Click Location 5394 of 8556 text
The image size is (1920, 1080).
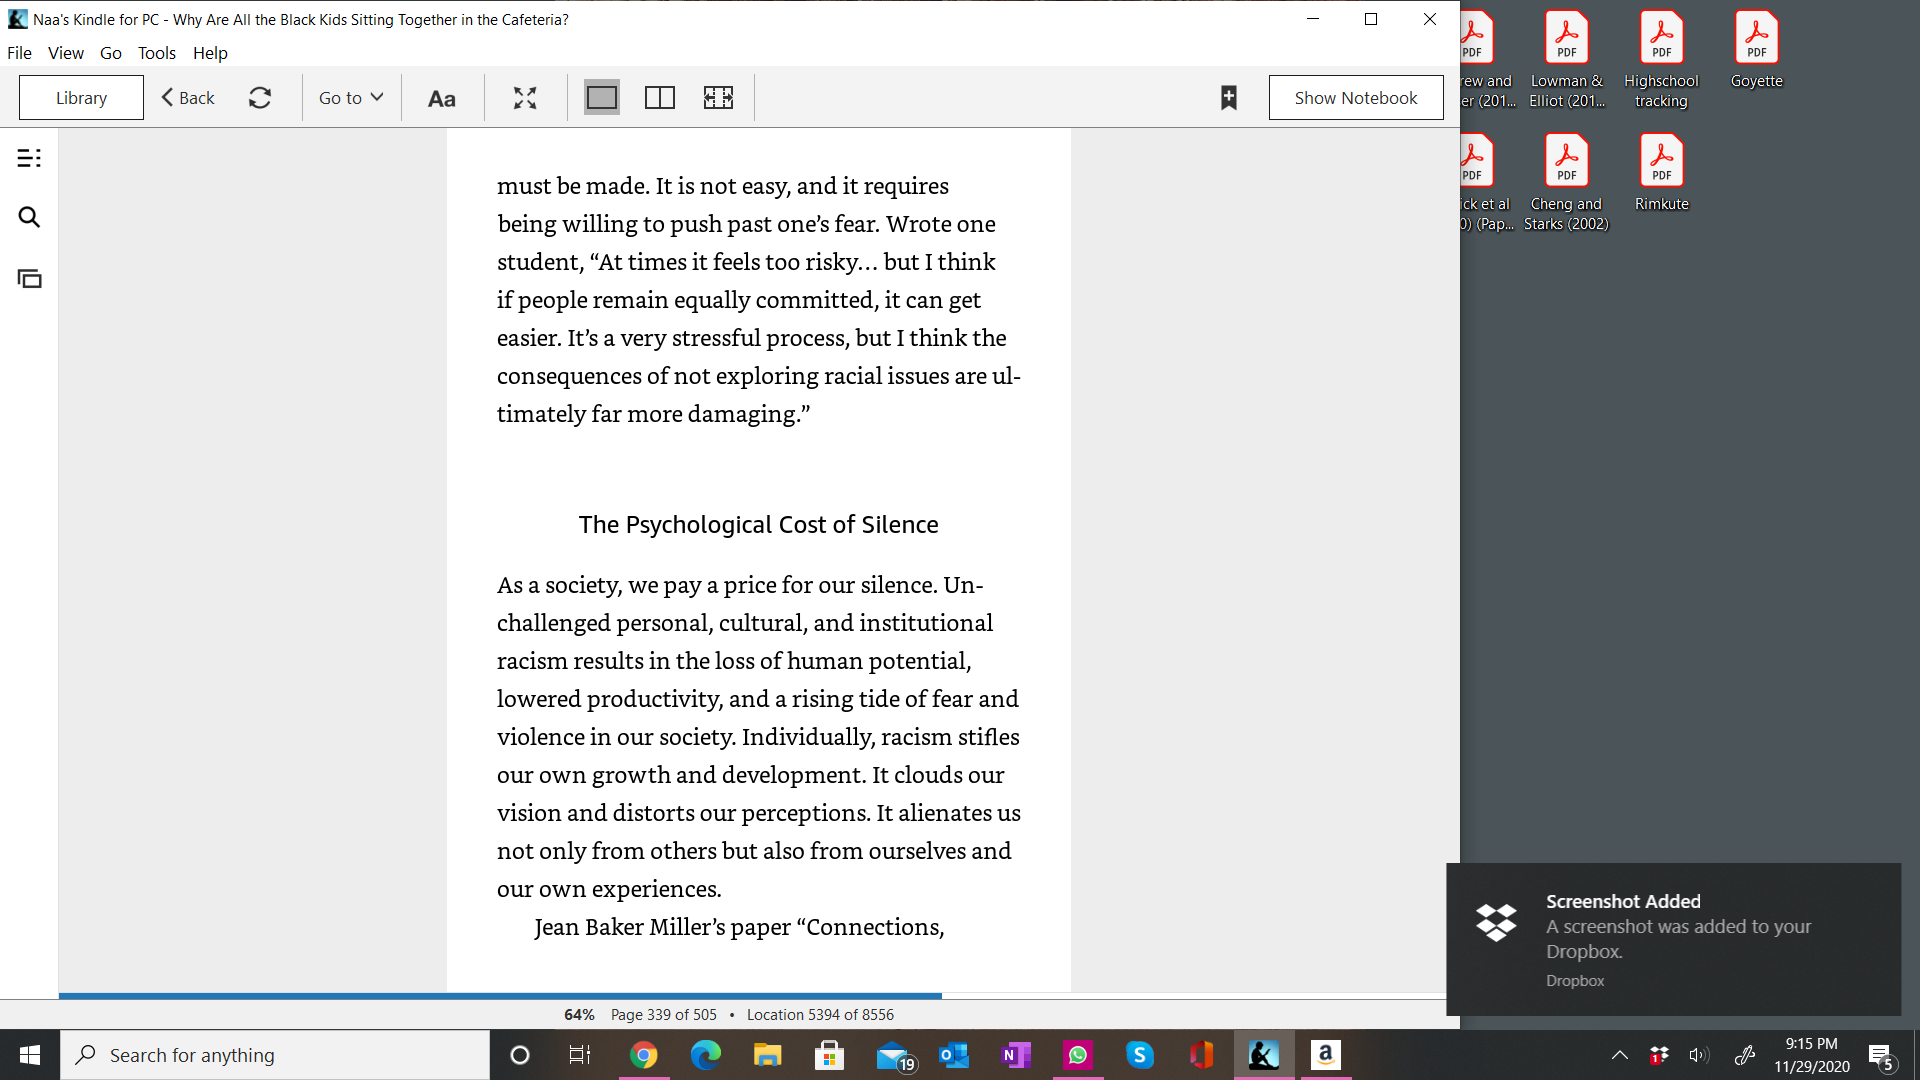(x=820, y=1014)
